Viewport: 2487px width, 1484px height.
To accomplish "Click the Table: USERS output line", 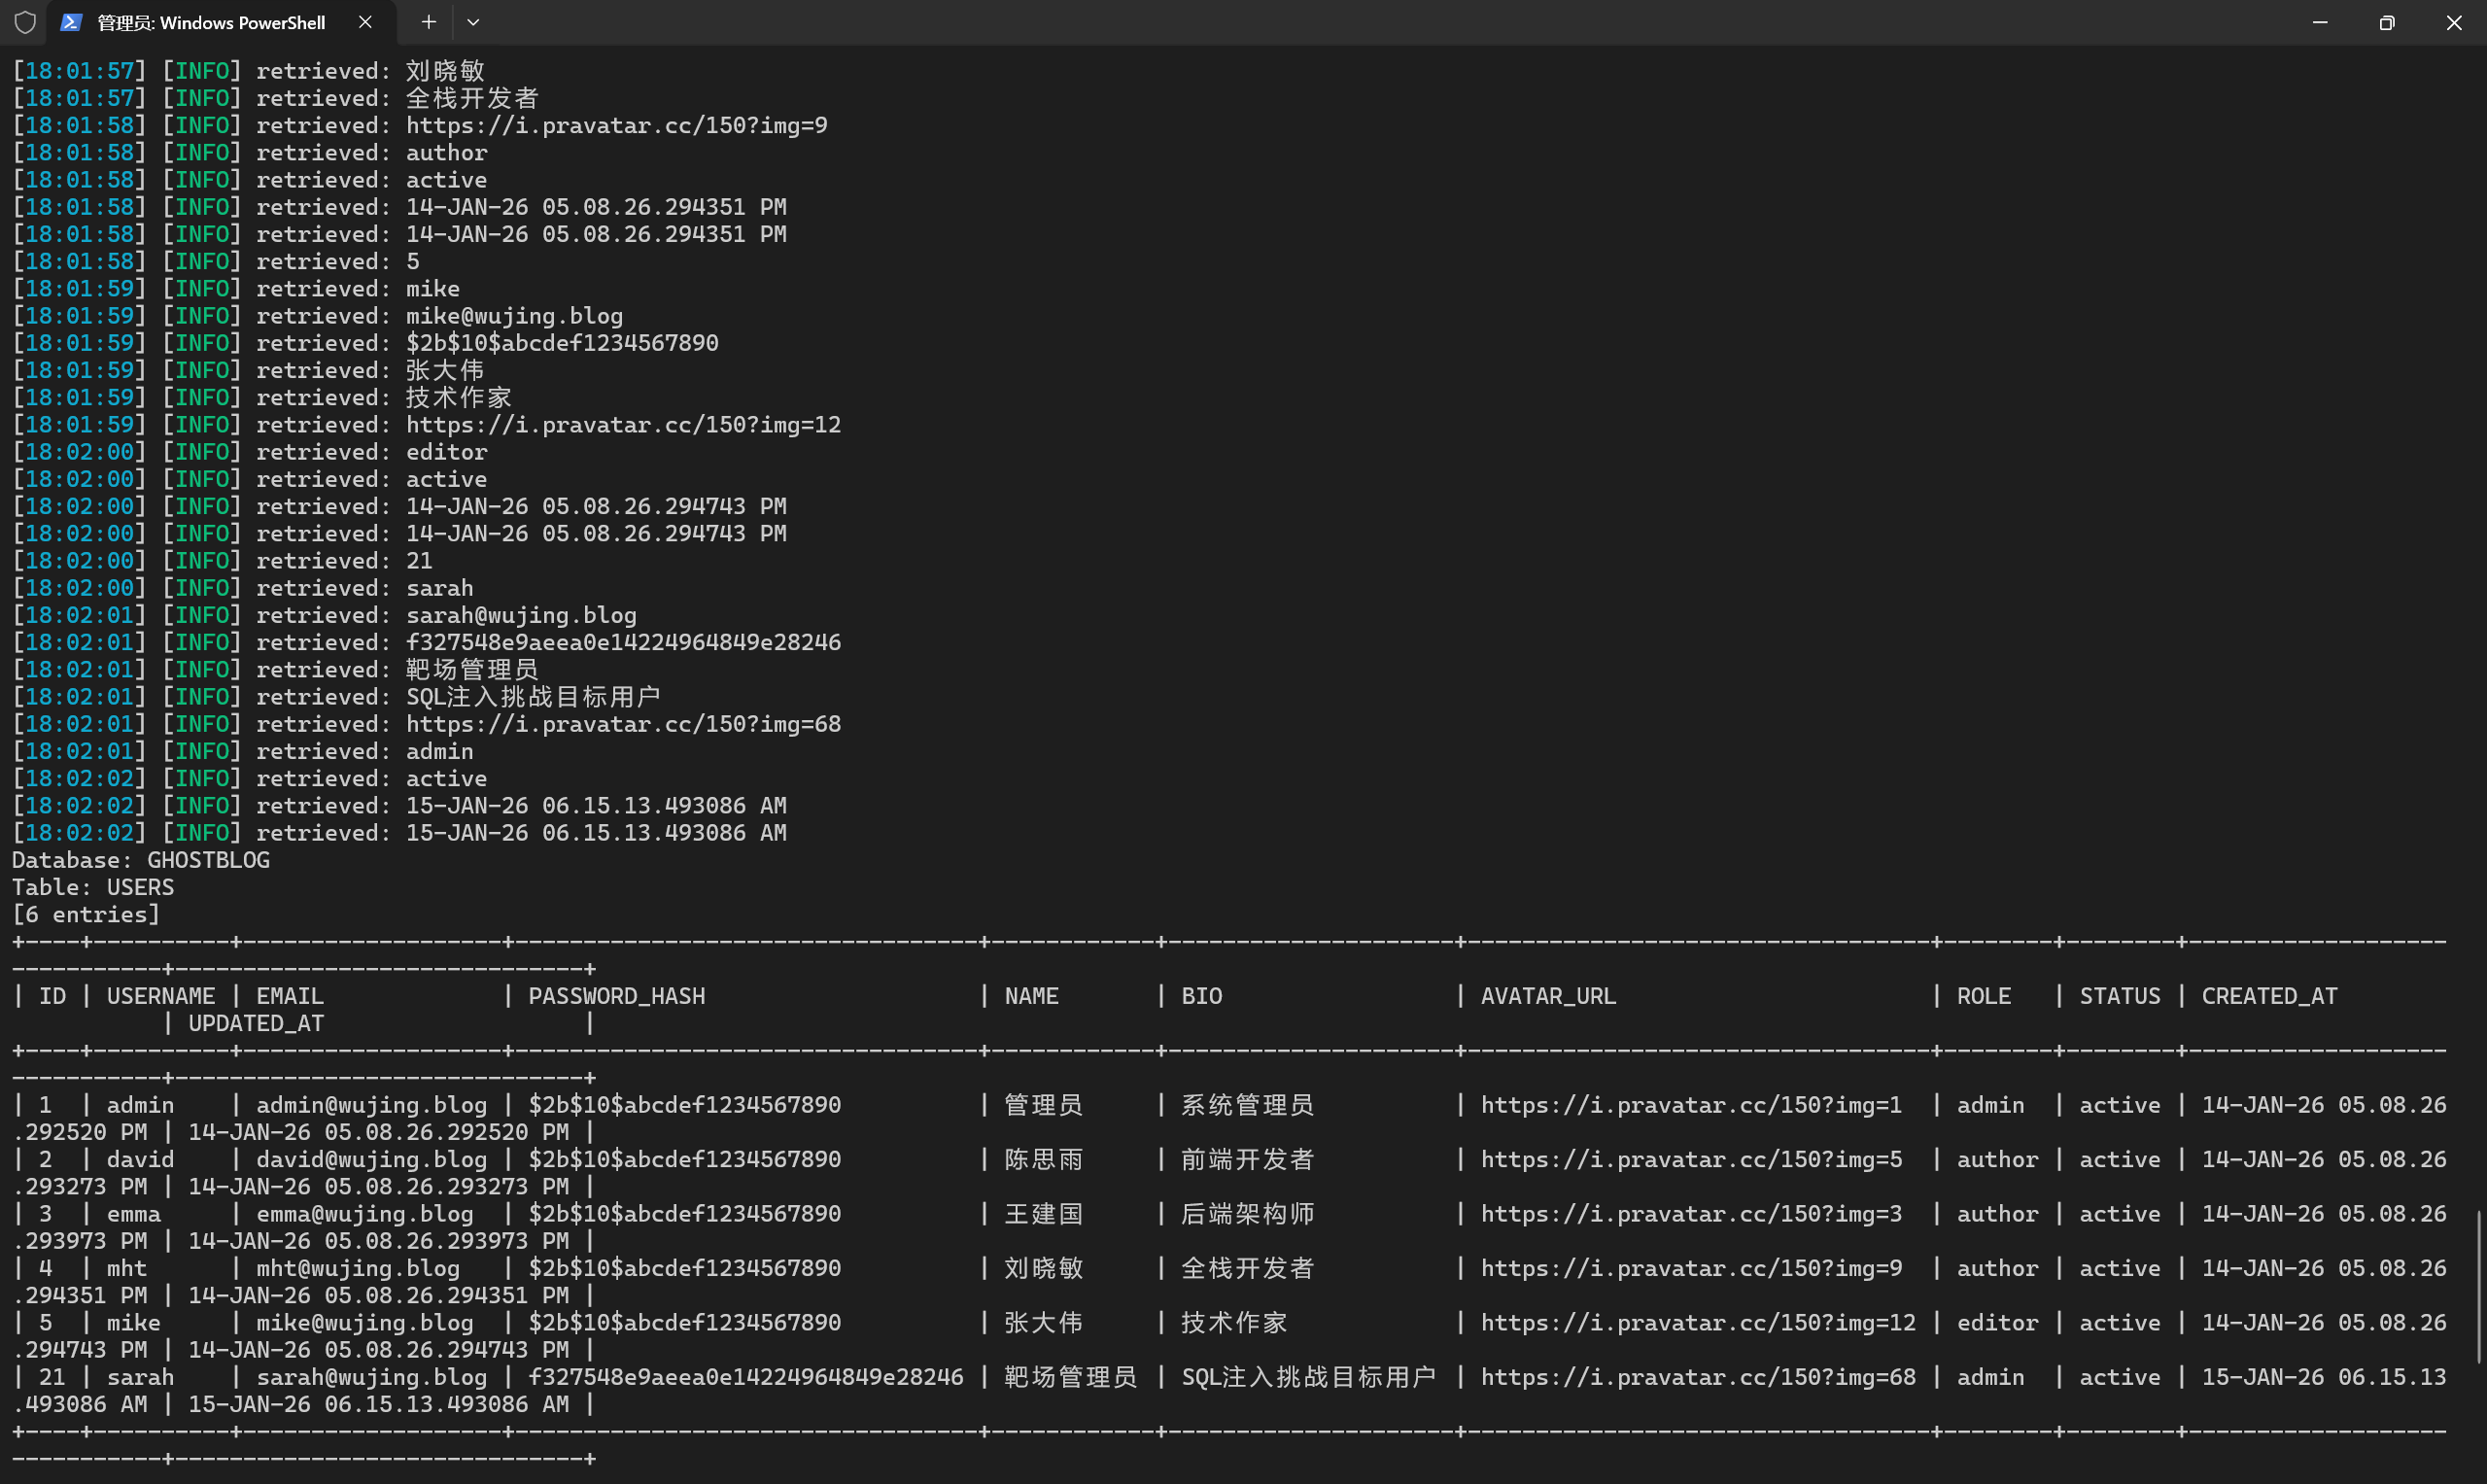I will [x=93, y=887].
